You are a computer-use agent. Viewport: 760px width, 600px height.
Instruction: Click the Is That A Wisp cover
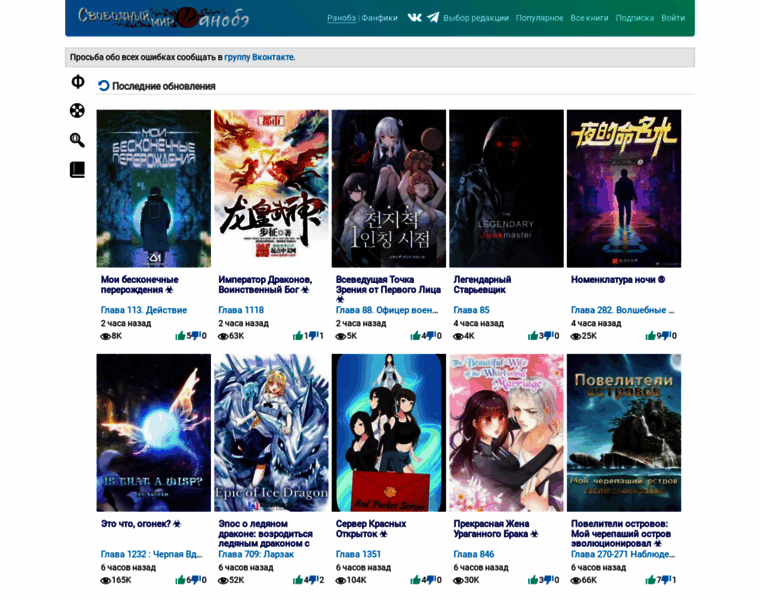coord(154,433)
